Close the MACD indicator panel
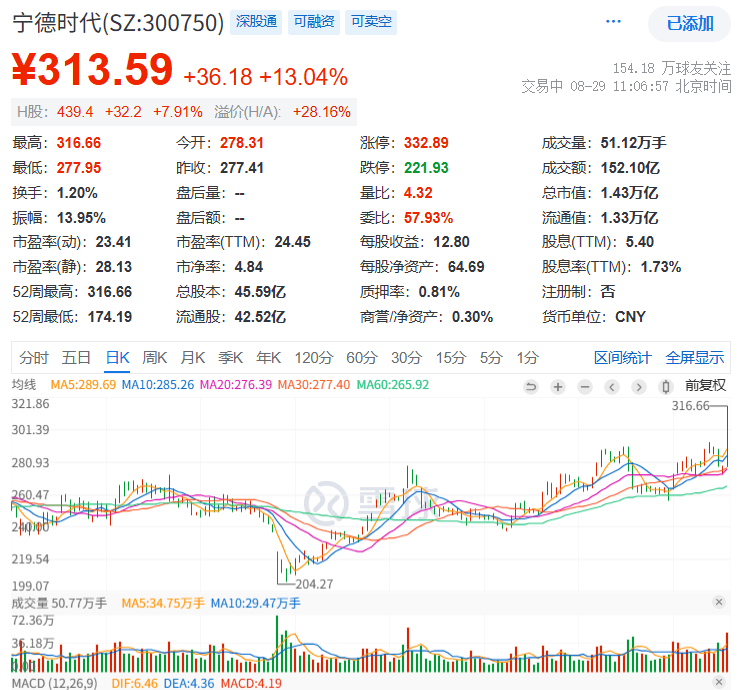 click(x=719, y=682)
